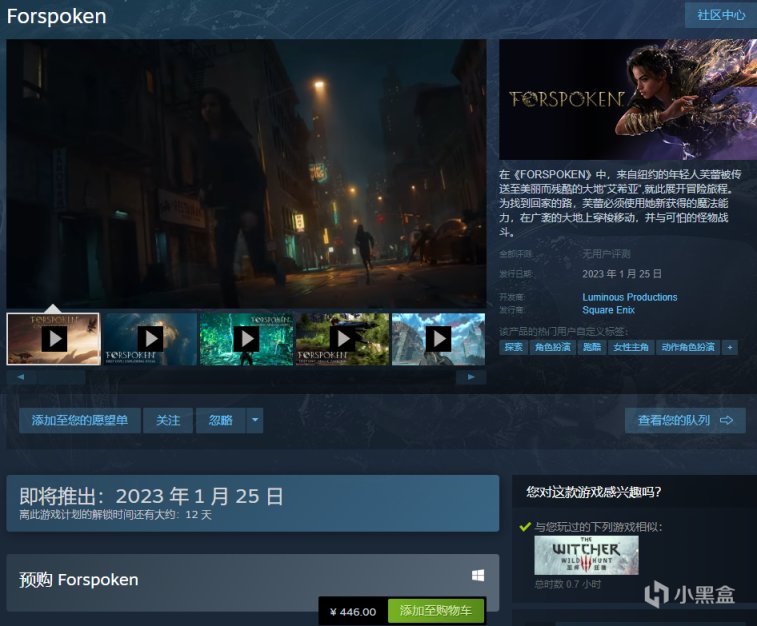
Task: Play the third green forest trailer thumbnail
Action: point(246,339)
